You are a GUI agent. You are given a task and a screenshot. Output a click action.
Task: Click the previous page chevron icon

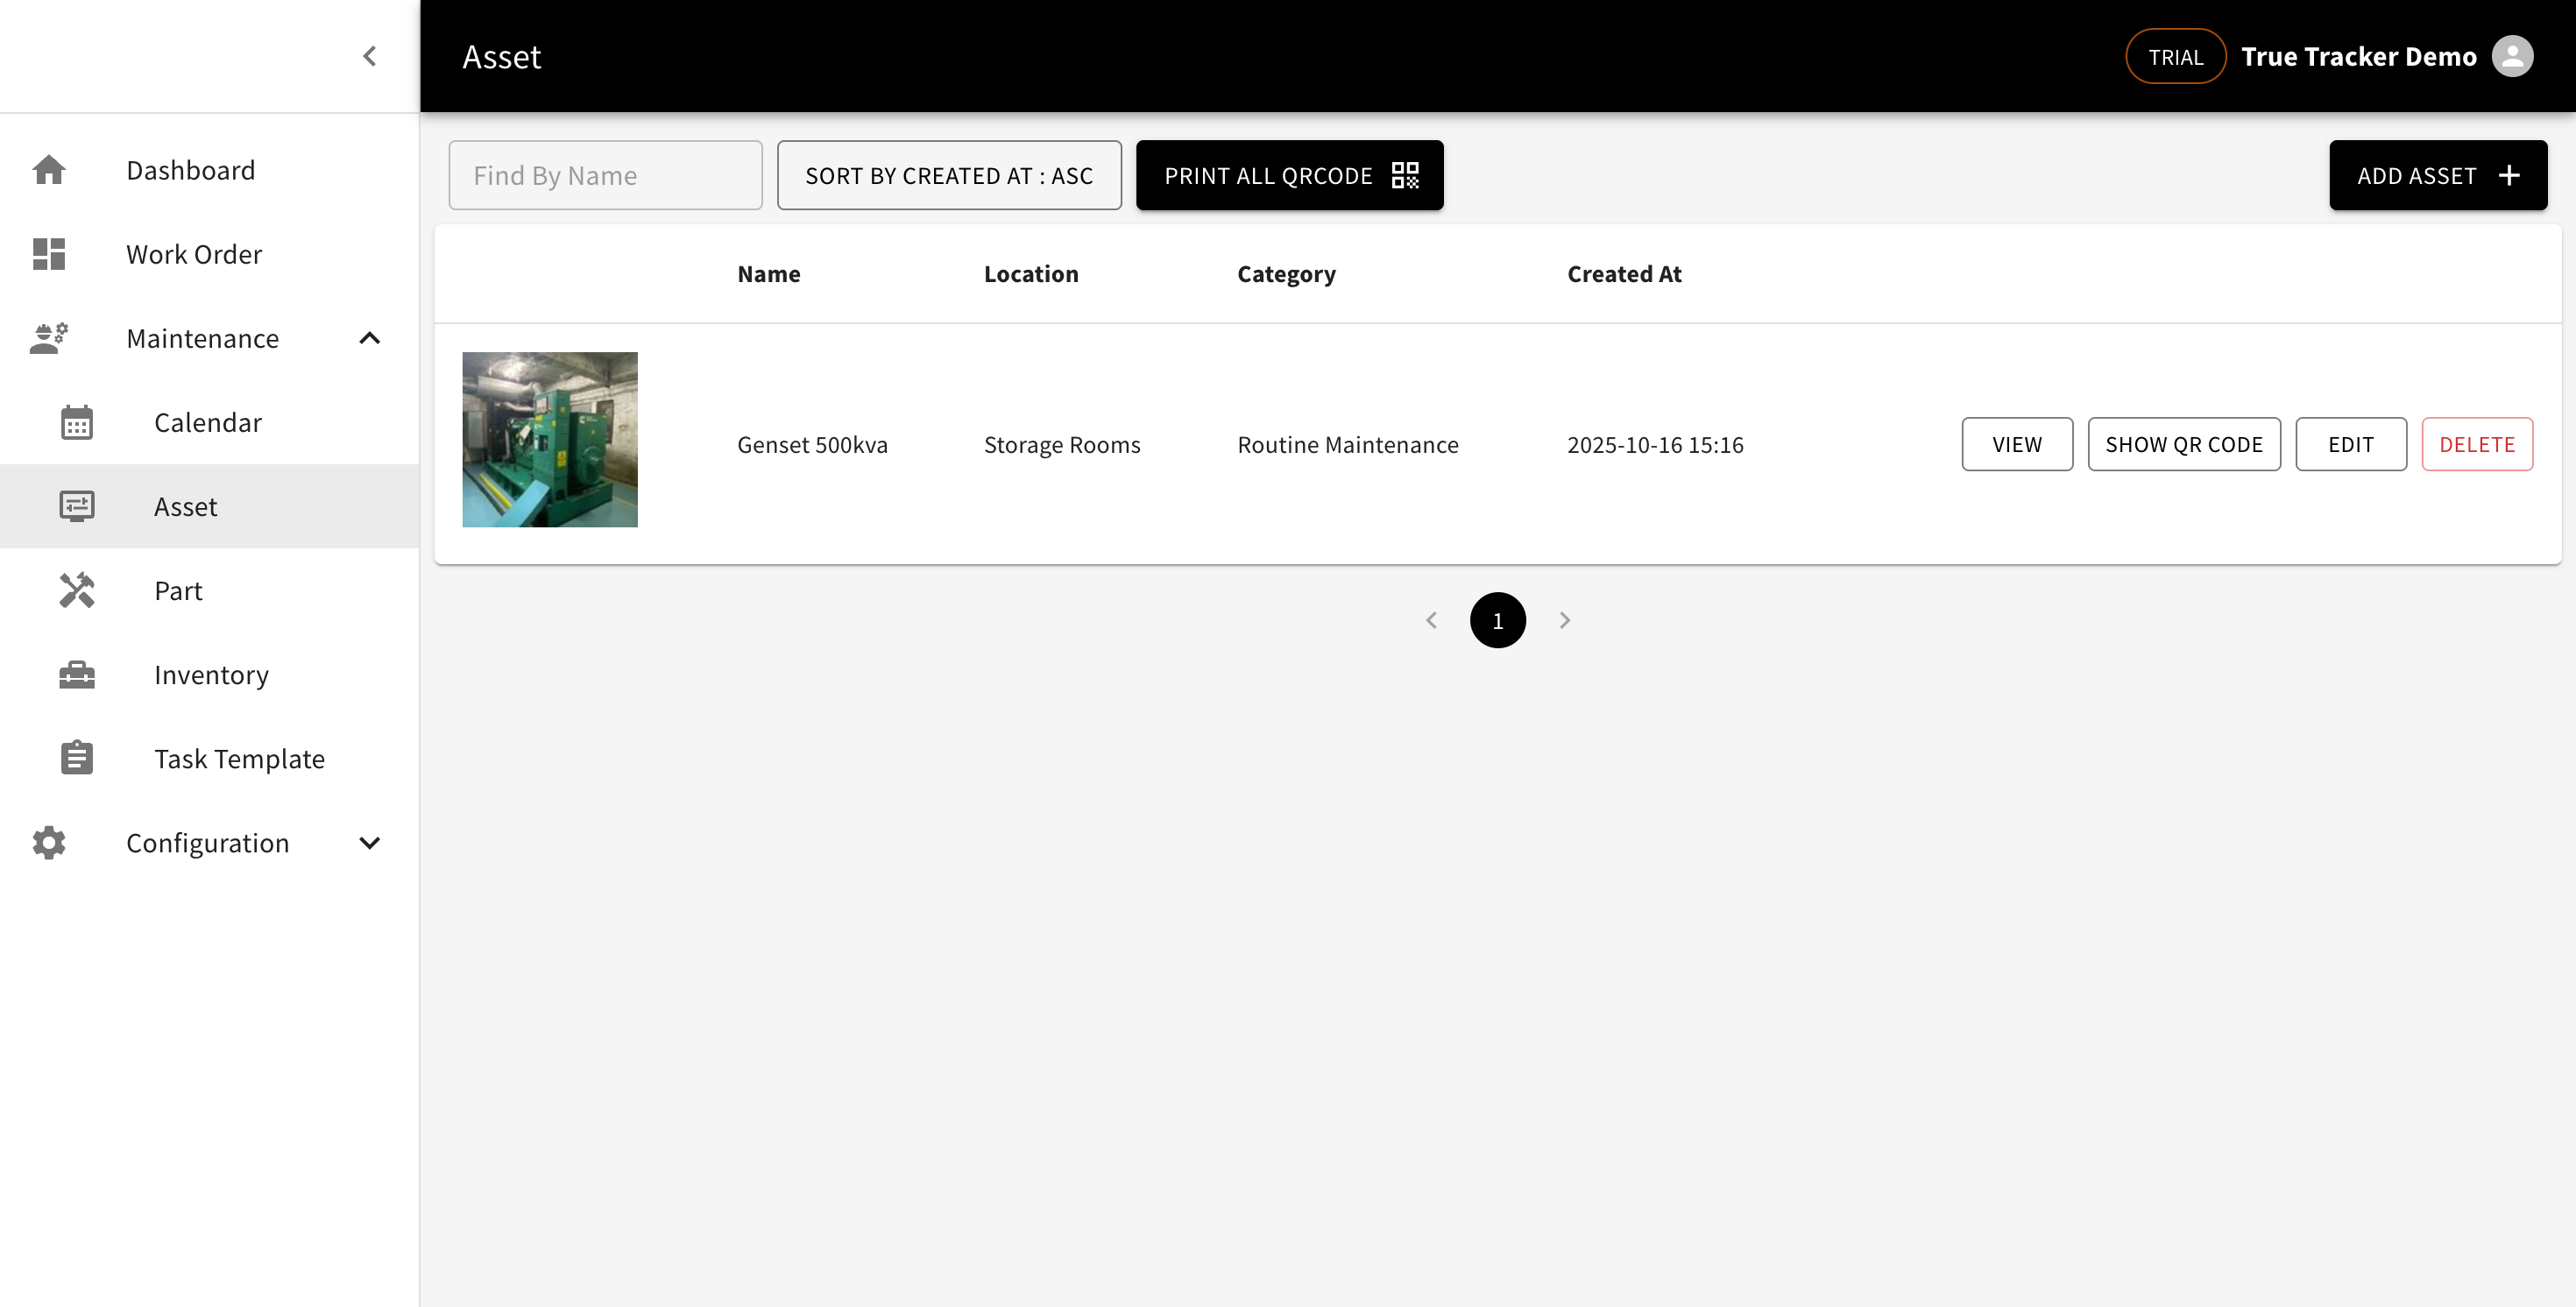1432,620
